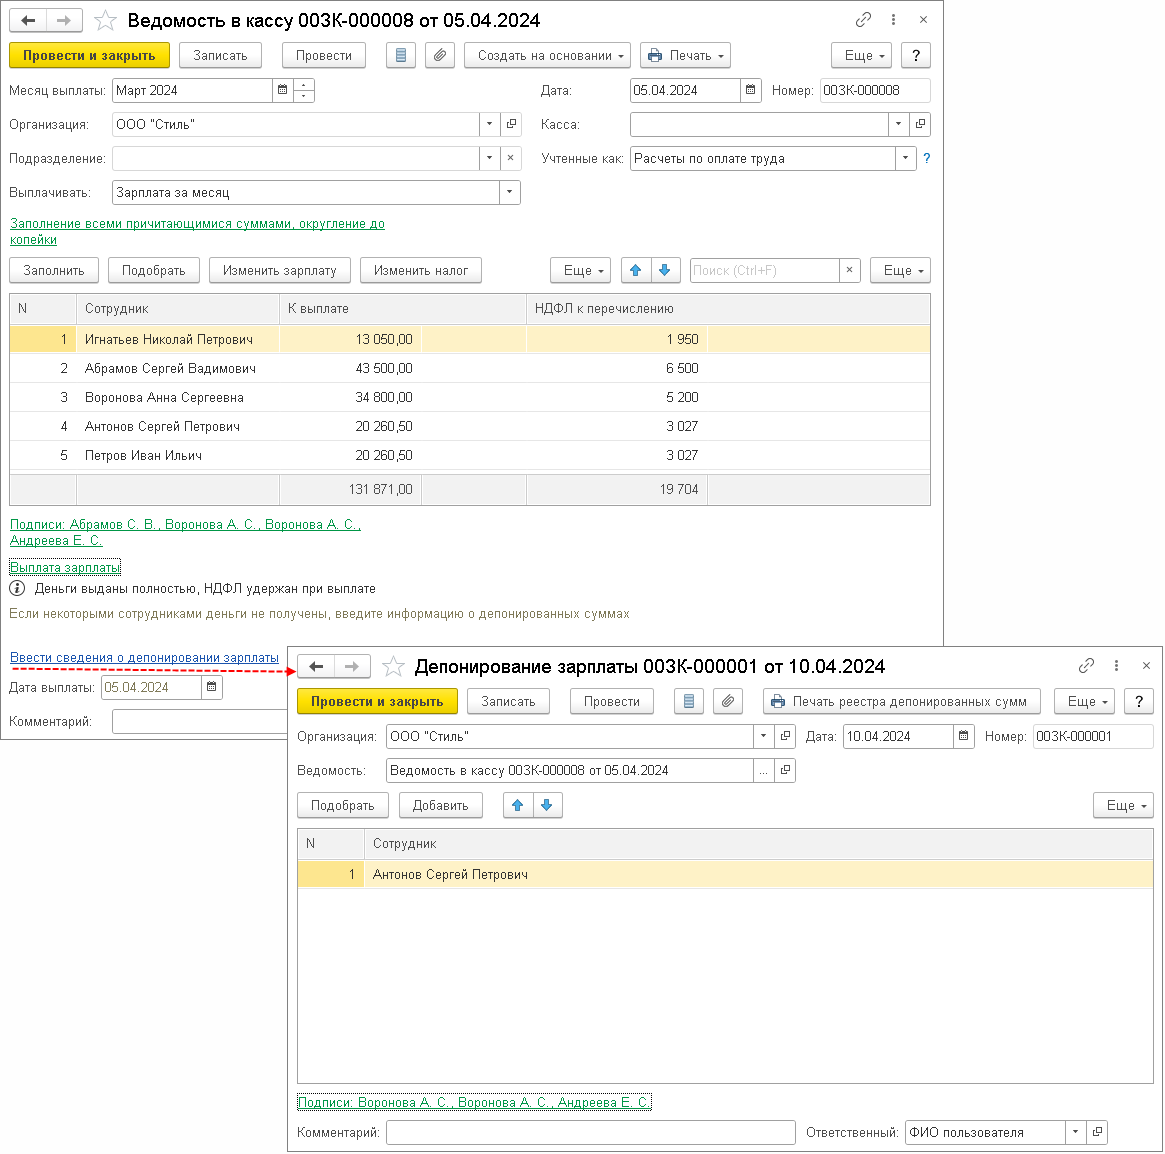The height and width of the screenshot is (1154, 1165).
Task: Open Заполнение всеми причитающимися суммами link
Action: tap(197, 231)
